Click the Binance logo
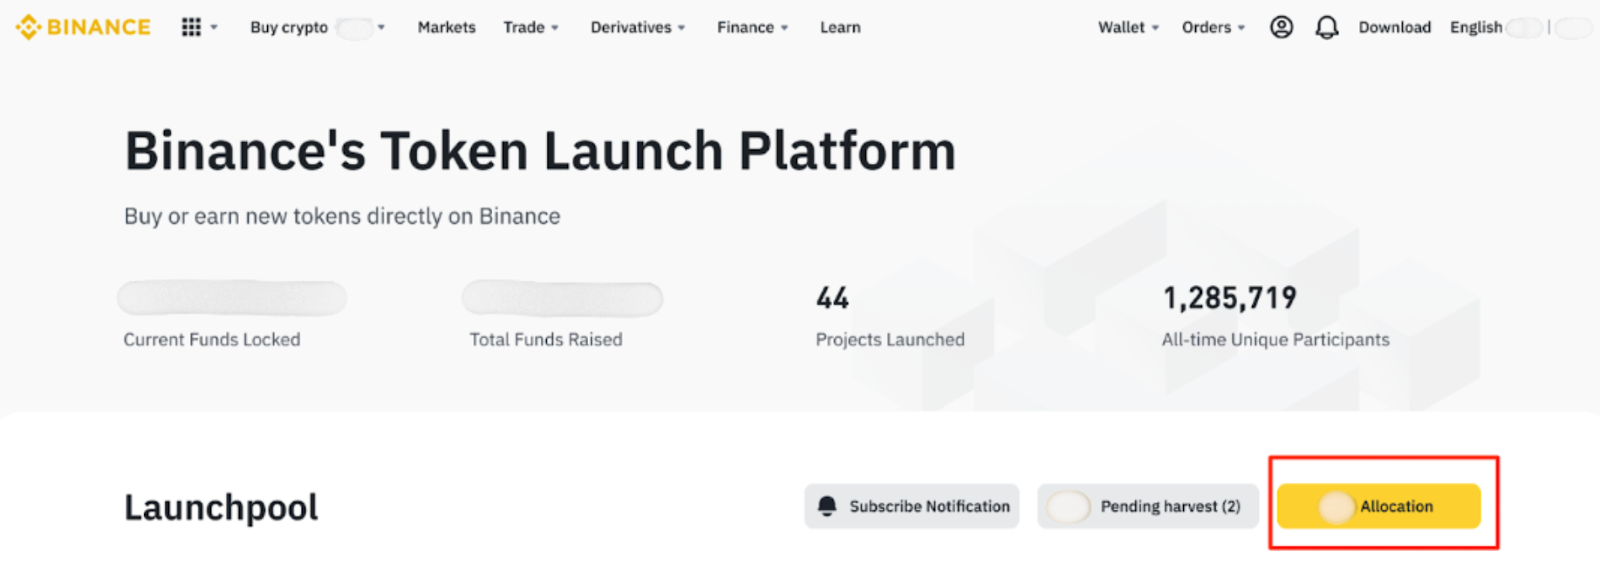This screenshot has height=571, width=1600. (x=83, y=27)
